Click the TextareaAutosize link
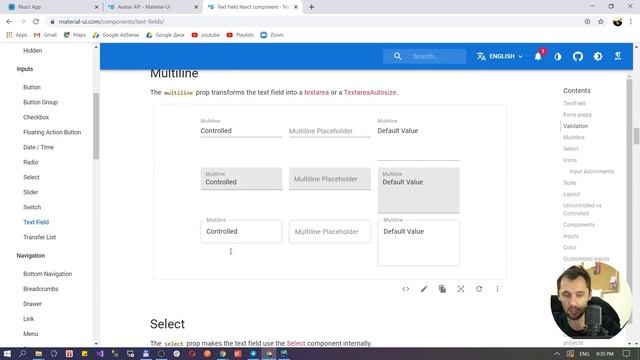This screenshot has width=640, height=360. tap(370, 93)
